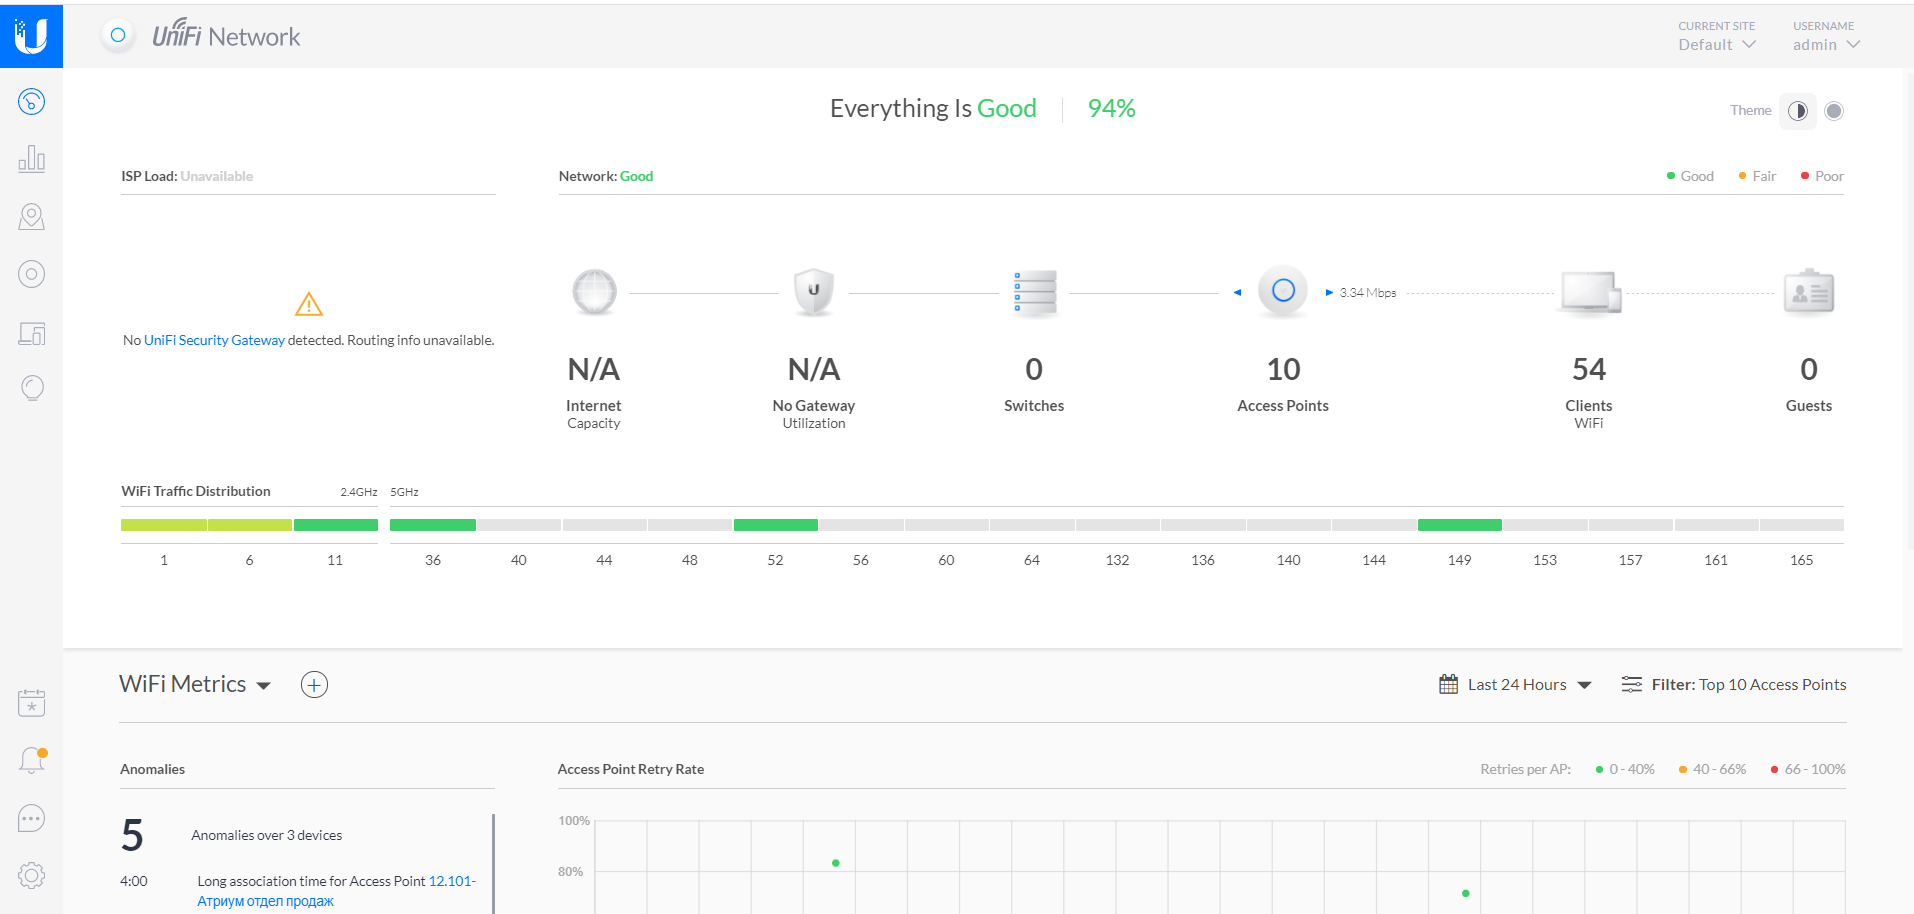Open the Alerts bell icon
The image size is (1914, 914).
32,761
